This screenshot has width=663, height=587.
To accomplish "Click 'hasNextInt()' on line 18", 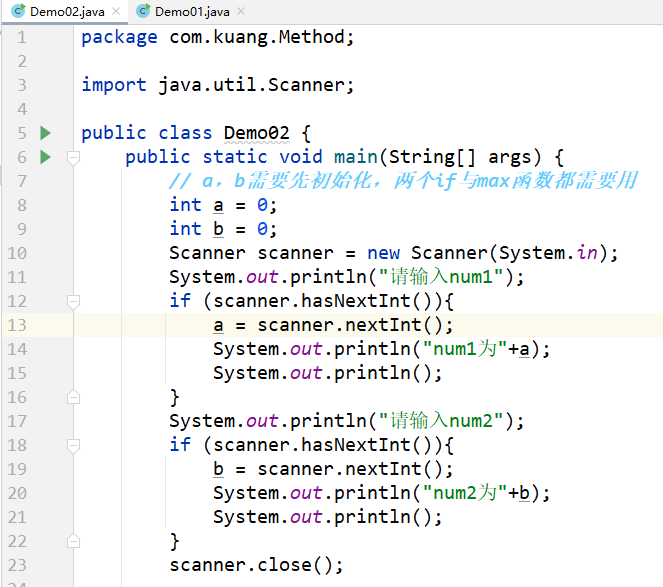I will (x=367, y=445).
